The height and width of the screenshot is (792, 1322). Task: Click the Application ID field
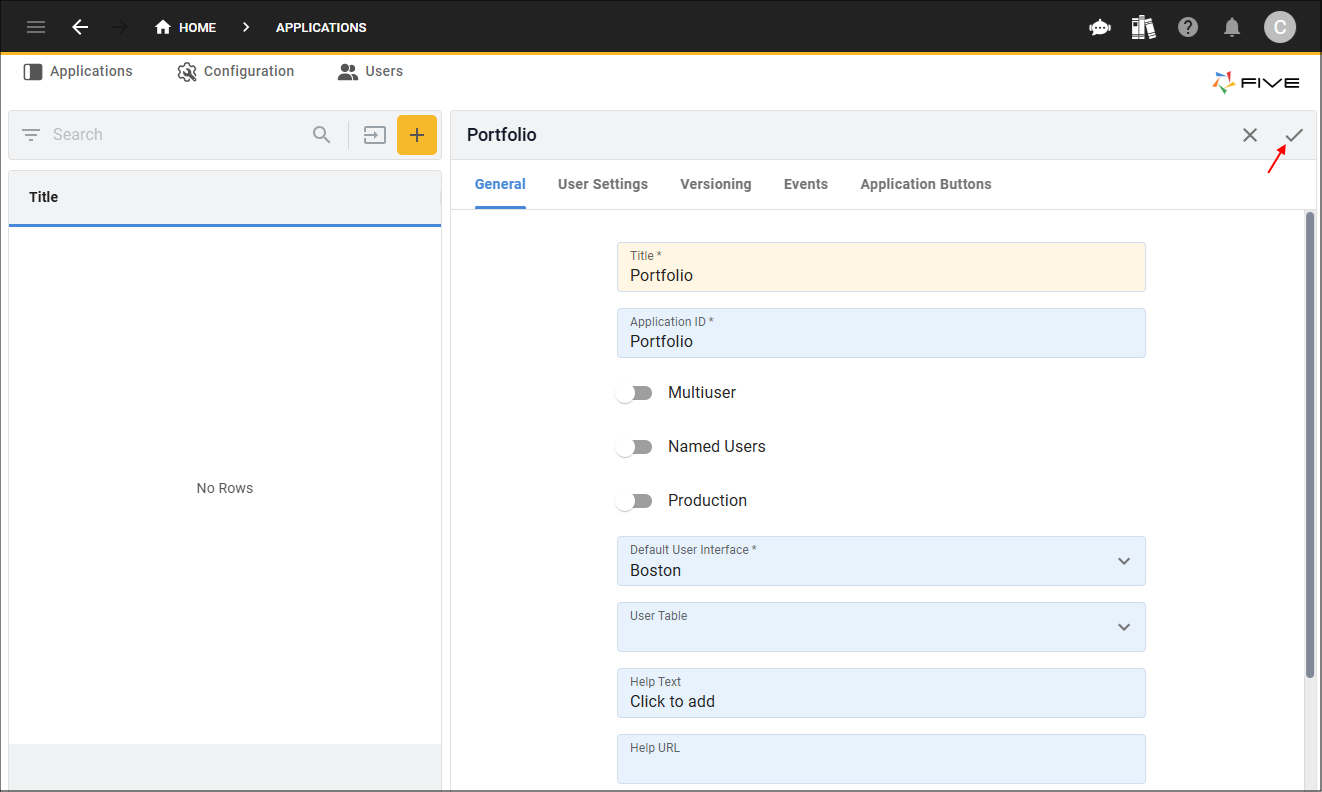[881, 333]
